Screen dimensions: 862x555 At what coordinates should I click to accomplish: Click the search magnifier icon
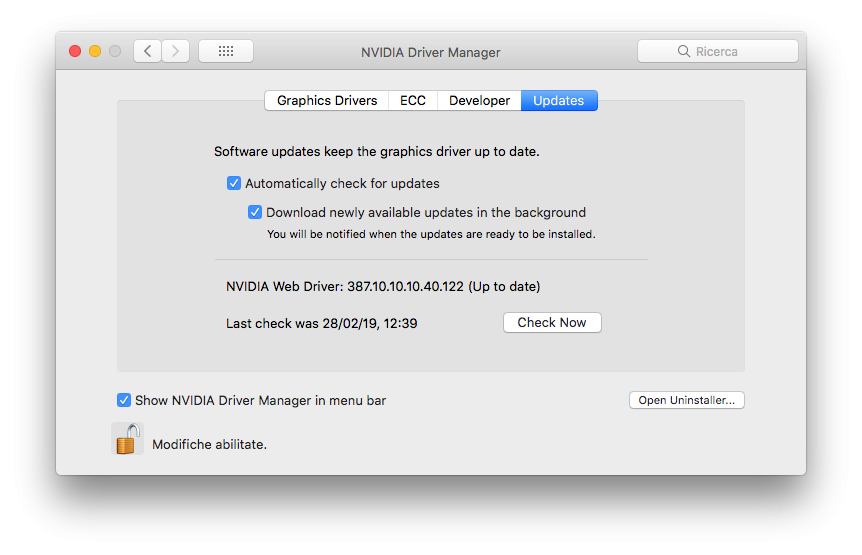pos(683,51)
